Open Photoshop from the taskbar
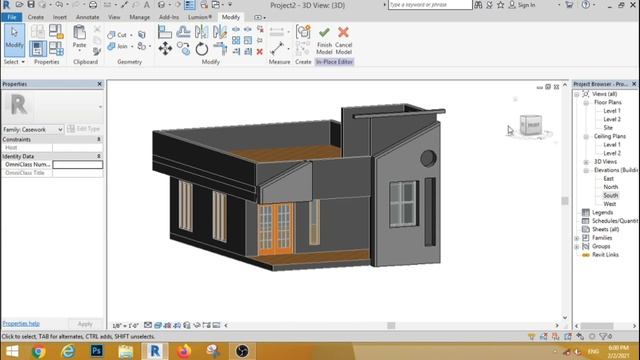The image size is (640, 360). 97,351
